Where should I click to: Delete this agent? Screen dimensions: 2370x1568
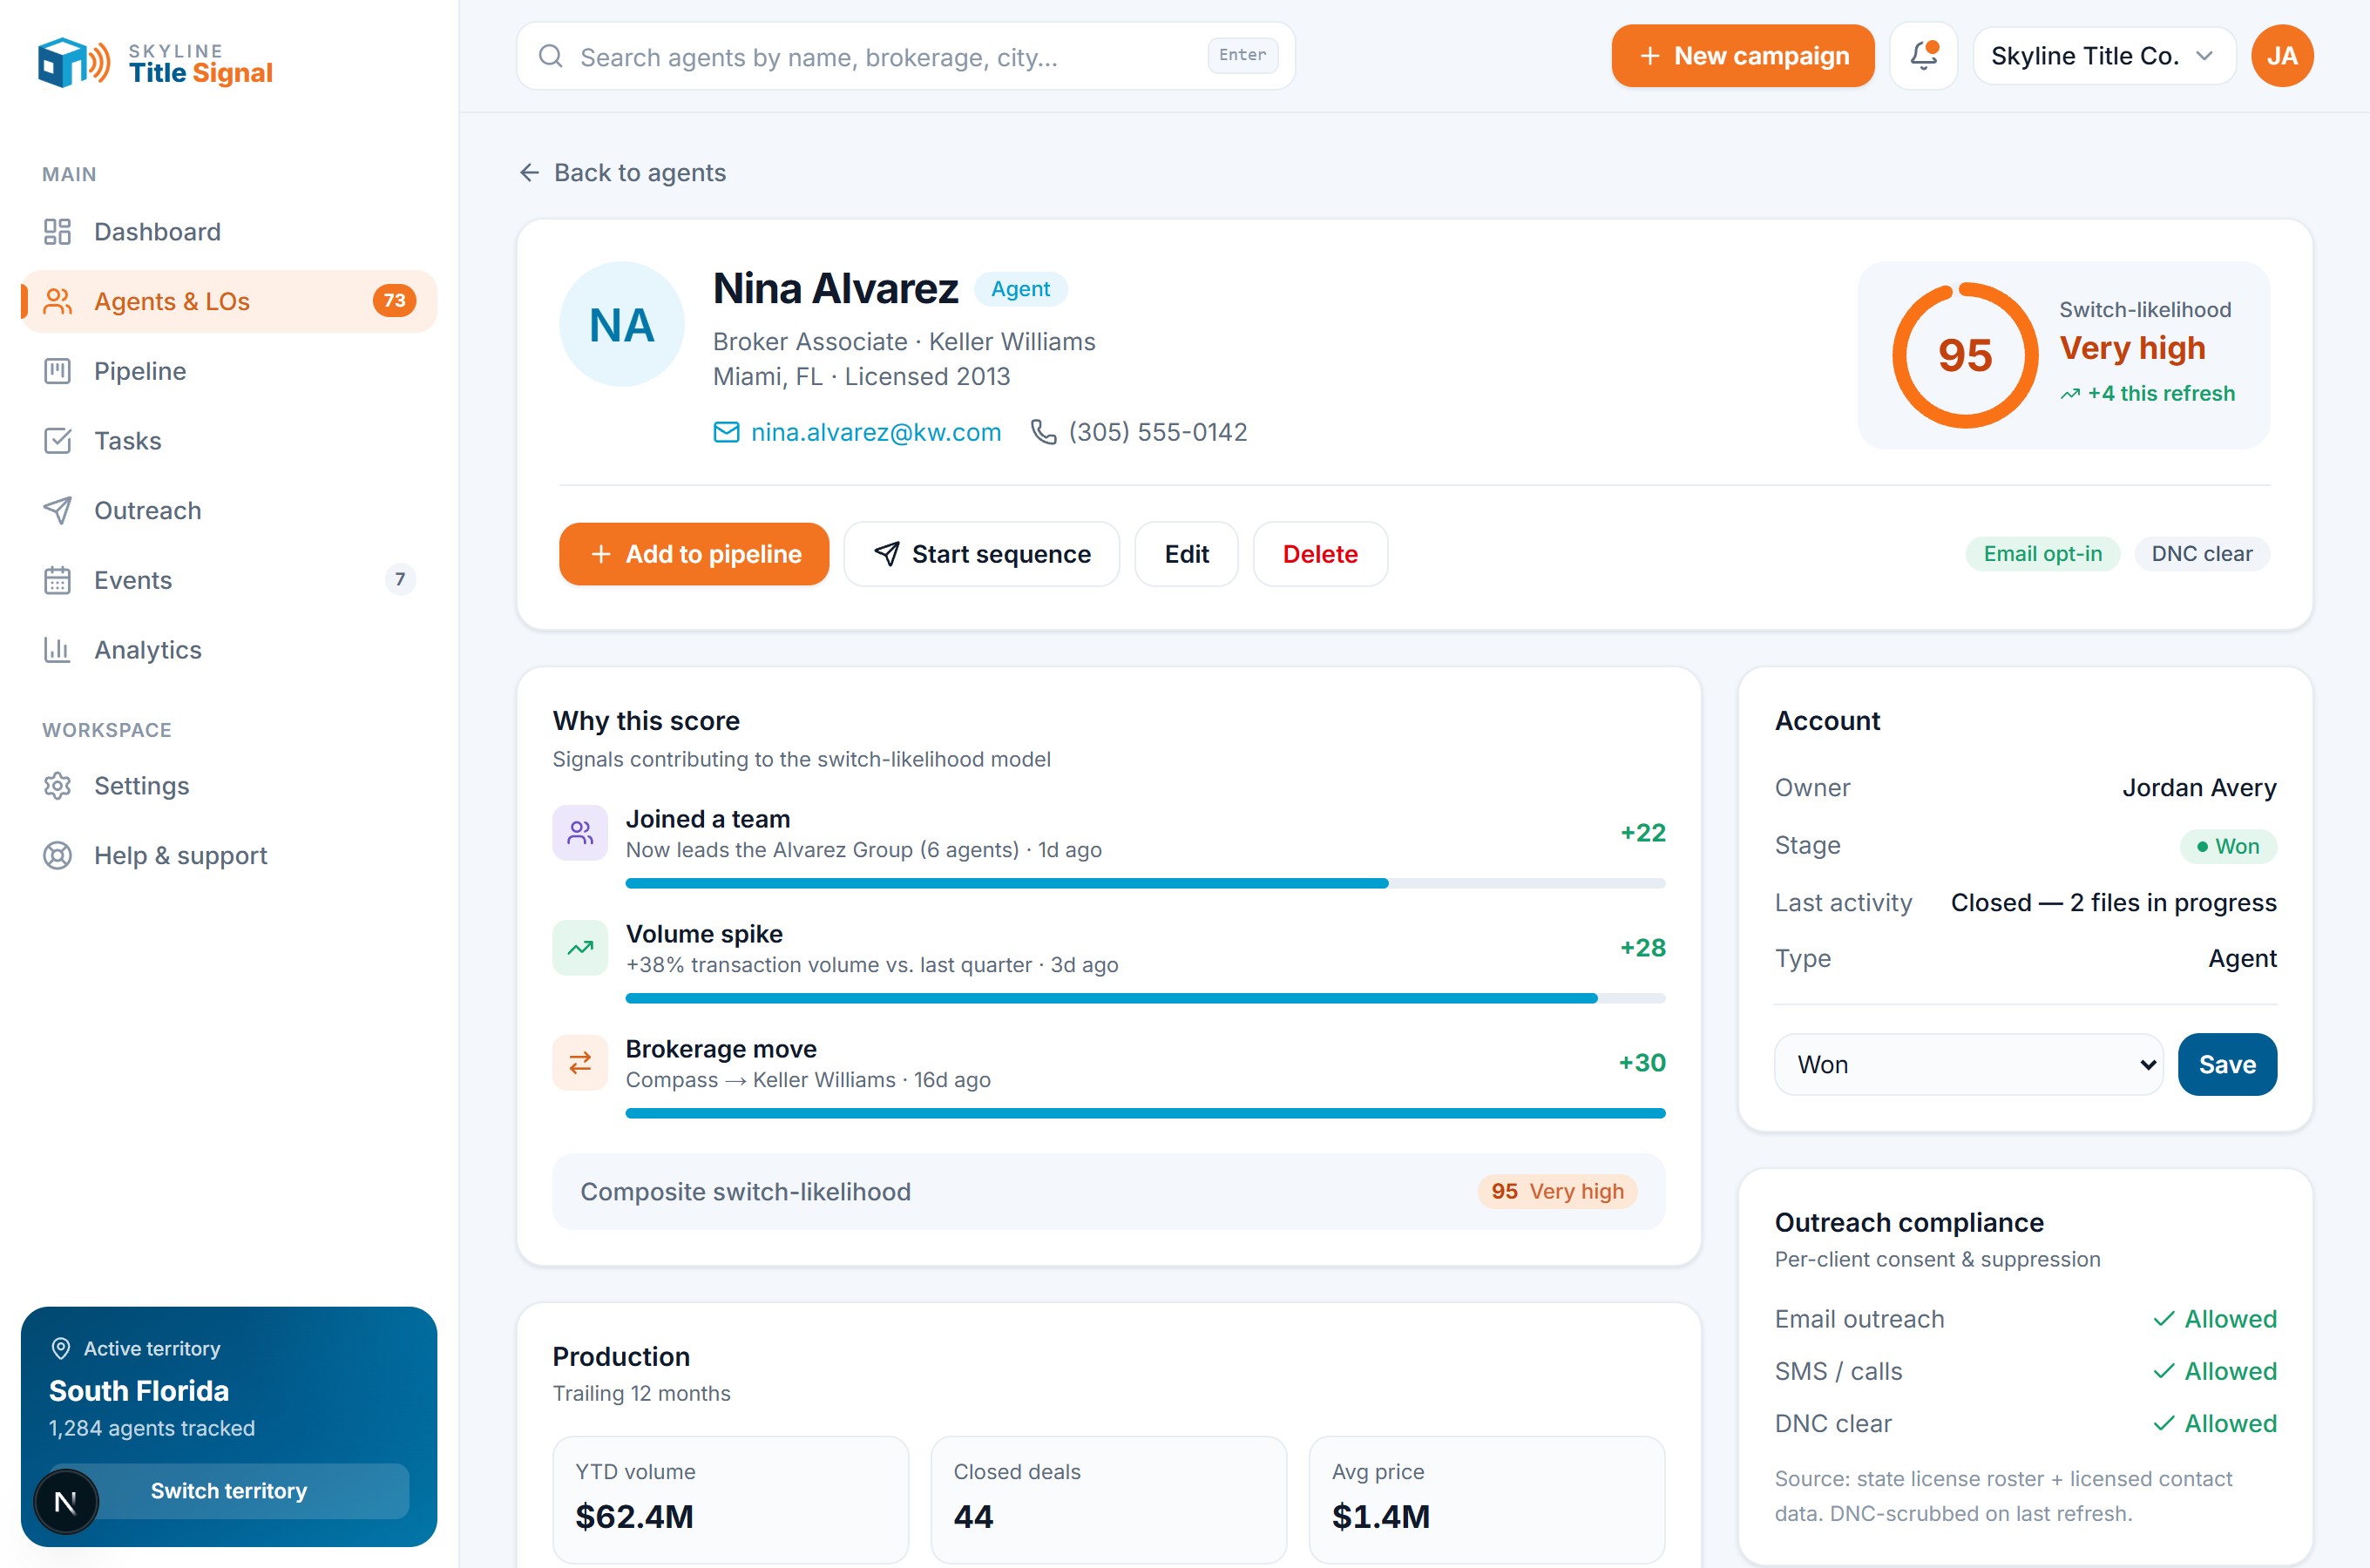(x=1320, y=554)
